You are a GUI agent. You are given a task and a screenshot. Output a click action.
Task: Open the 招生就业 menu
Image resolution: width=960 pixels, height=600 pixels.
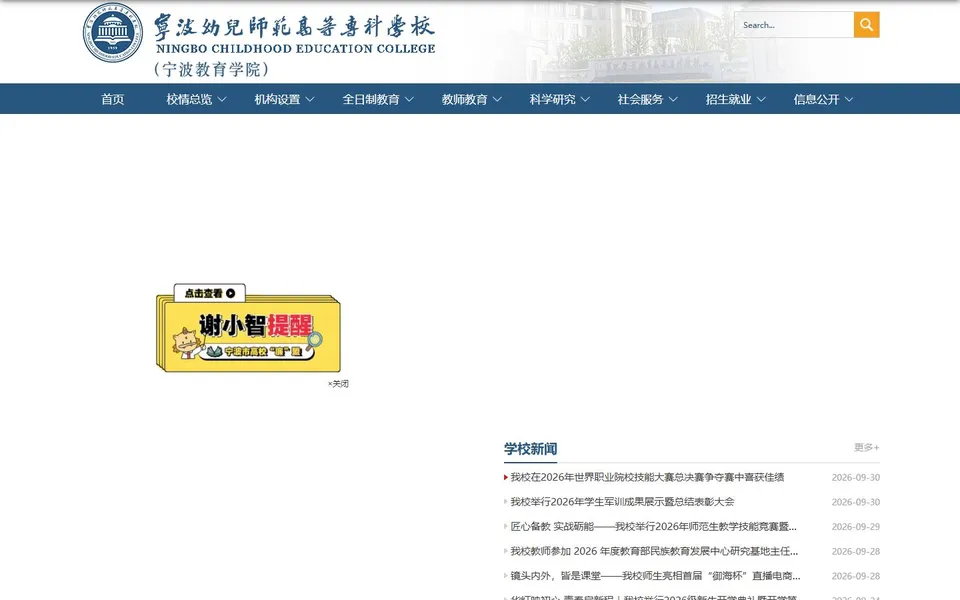click(729, 99)
